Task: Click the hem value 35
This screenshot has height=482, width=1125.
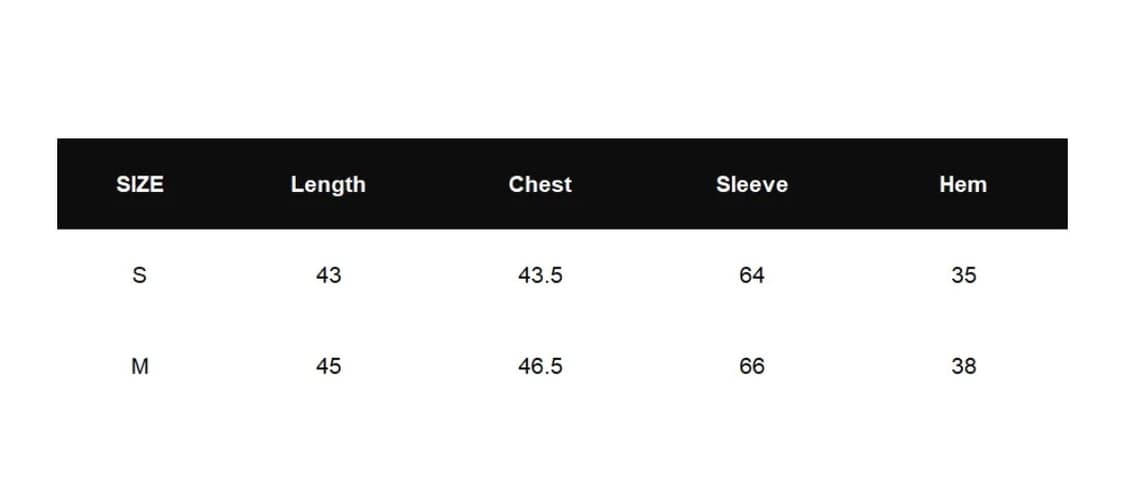Action: coord(963,275)
